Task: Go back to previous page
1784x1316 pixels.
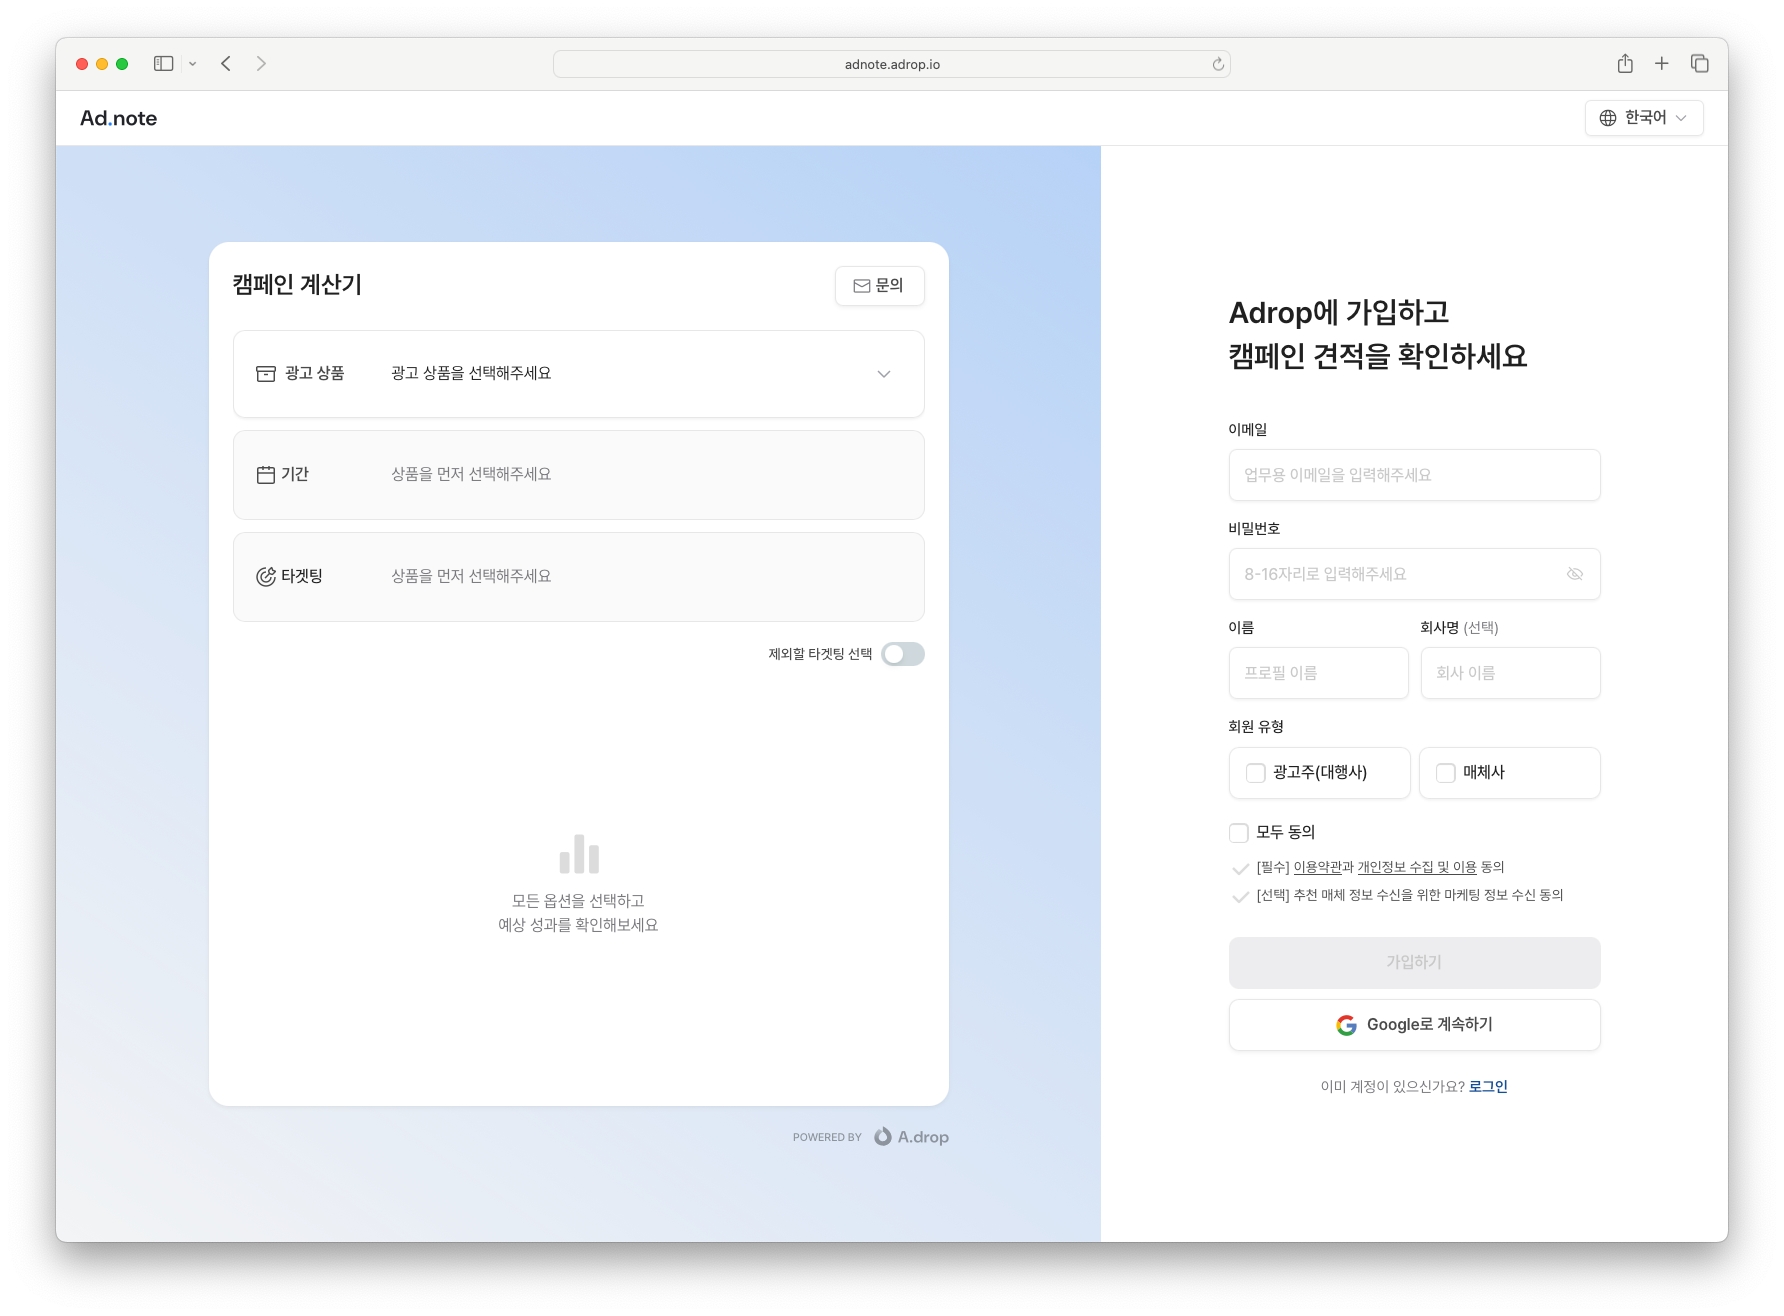Action: (226, 64)
